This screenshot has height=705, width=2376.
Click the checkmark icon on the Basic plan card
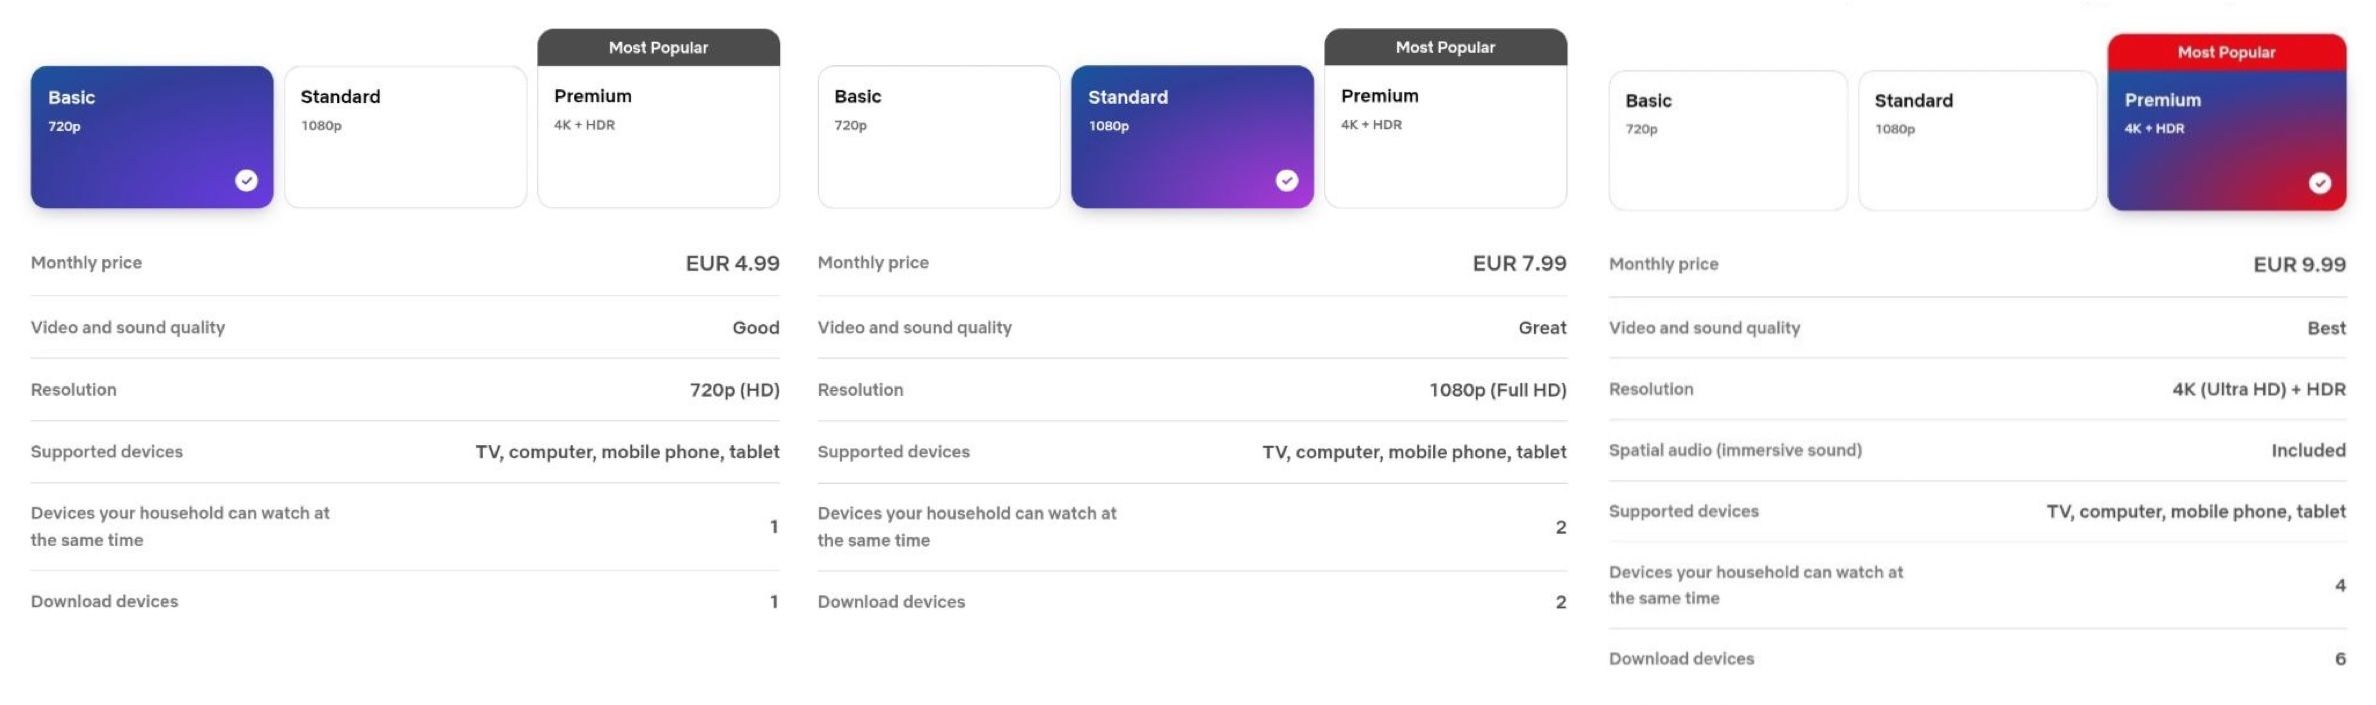tap(245, 181)
